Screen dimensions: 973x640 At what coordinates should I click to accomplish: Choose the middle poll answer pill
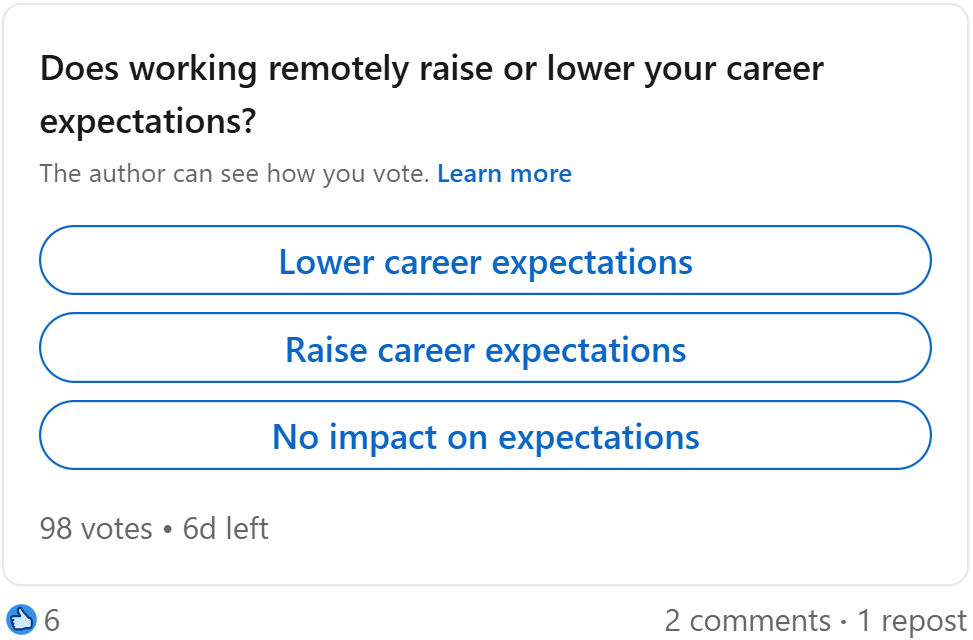click(x=485, y=348)
